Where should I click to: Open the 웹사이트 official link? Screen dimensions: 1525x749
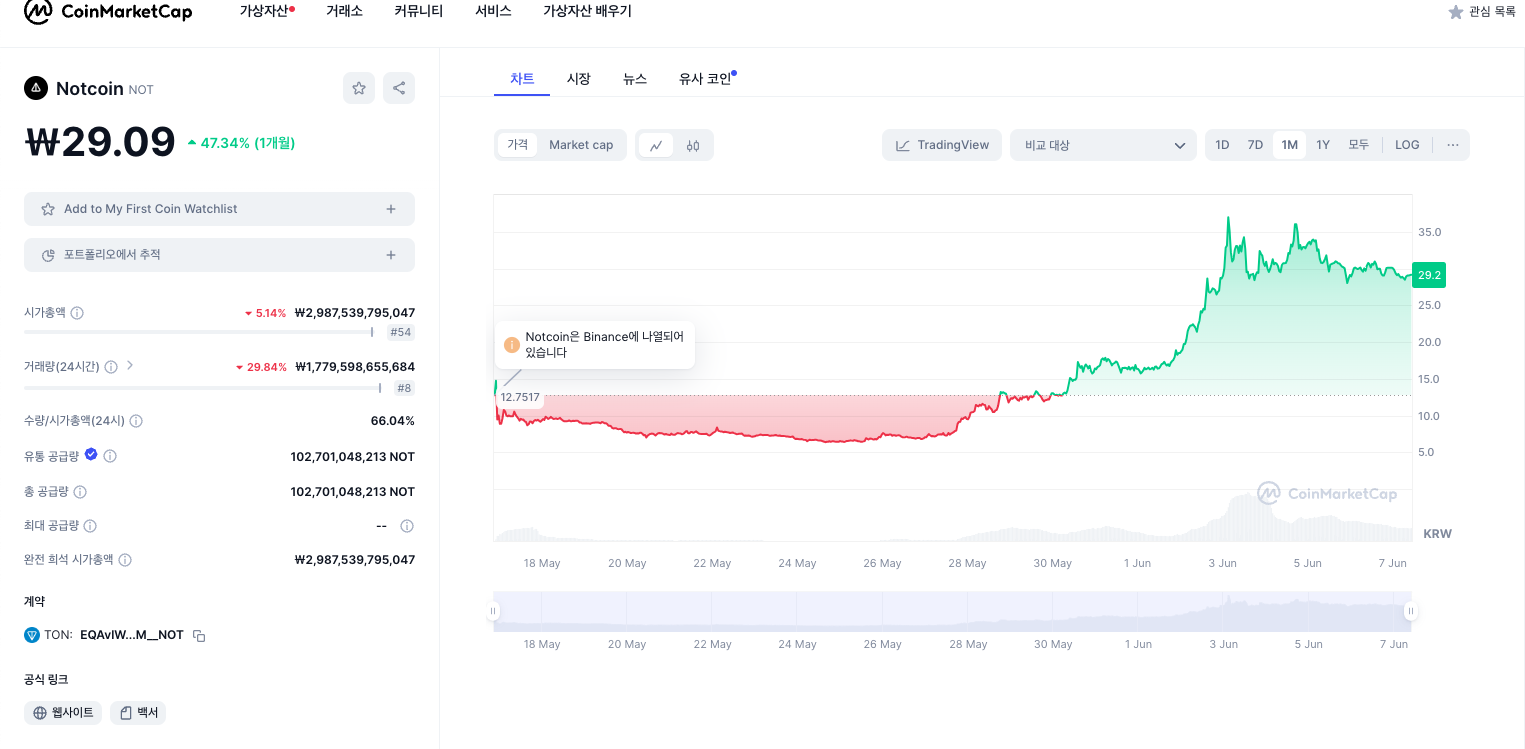pos(63,713)
